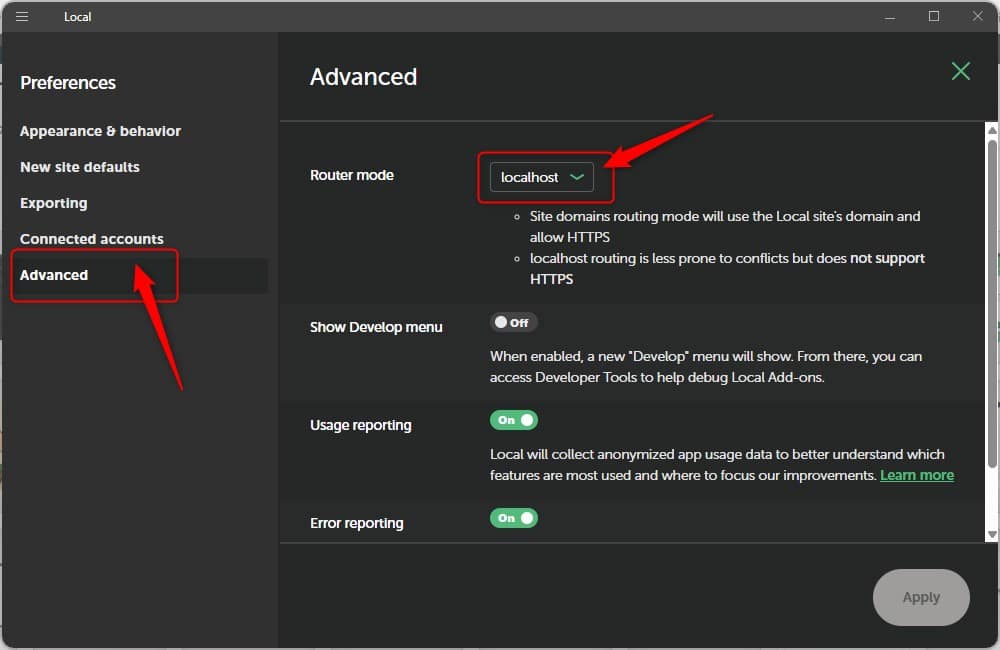Close Preferences with the green X icon
This screenshot has width=1000, height=650.
960,71
